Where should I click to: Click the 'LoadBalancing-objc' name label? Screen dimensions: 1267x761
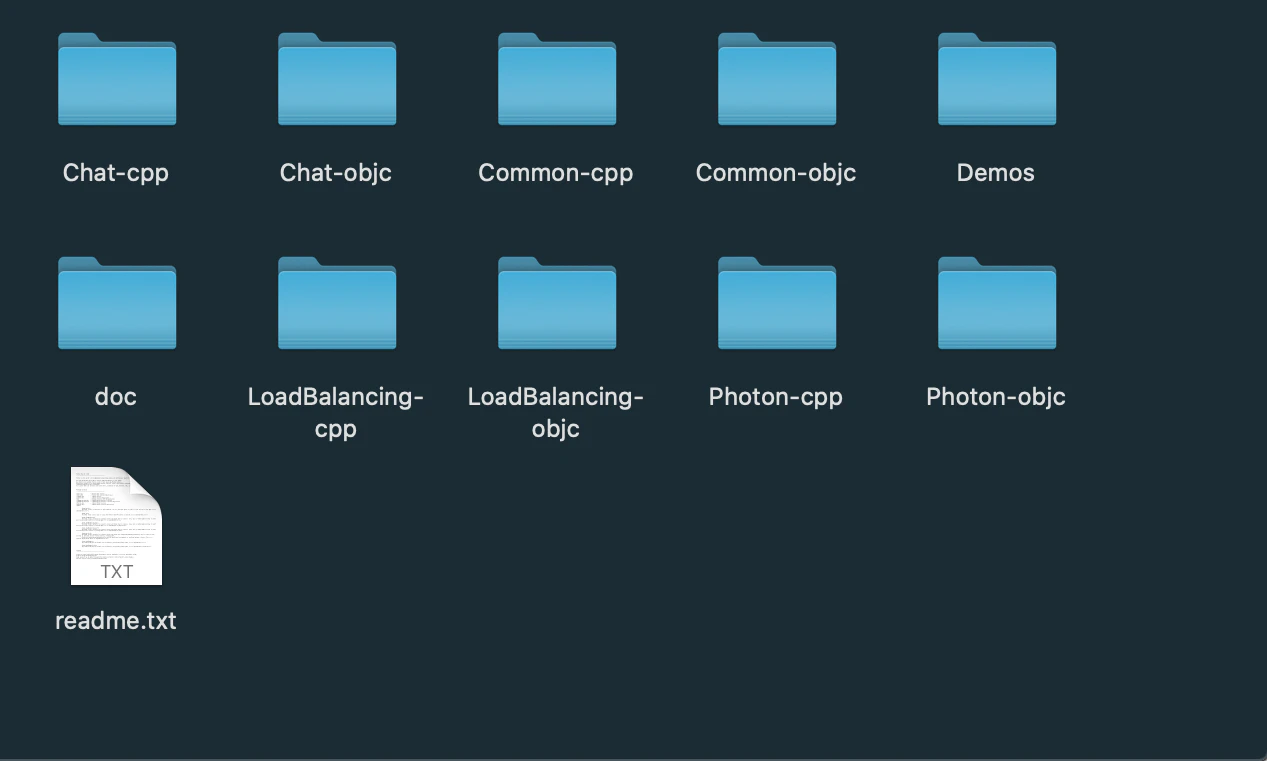(556, 413)
